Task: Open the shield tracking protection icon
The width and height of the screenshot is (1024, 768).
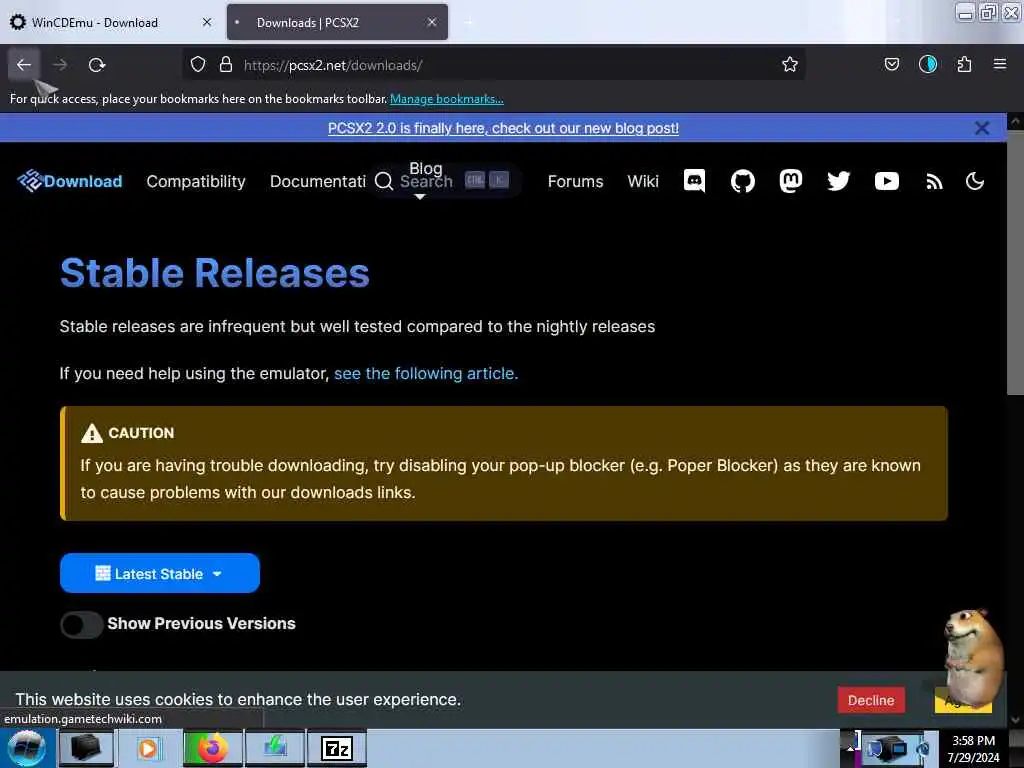Action: (x=198, y=65)
